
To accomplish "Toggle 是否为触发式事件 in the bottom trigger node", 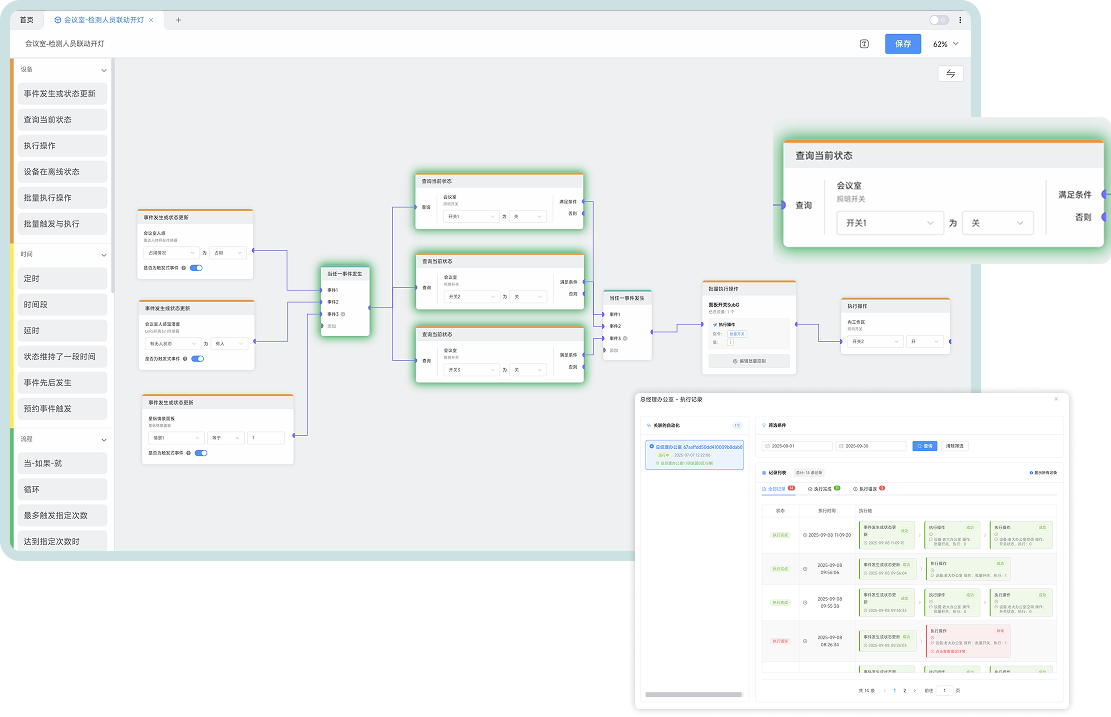I will pyautogui.click(x=201, y=453).
